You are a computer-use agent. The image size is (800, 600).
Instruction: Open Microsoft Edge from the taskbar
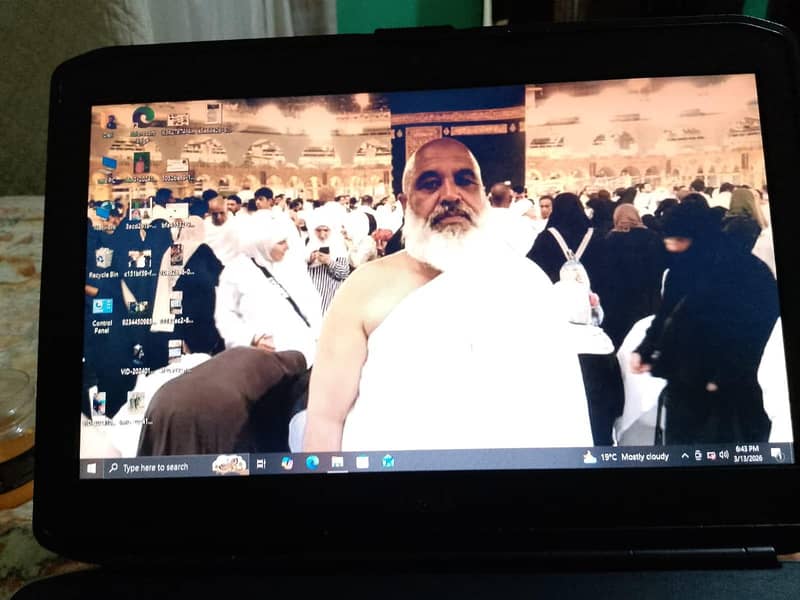point(312,463)
